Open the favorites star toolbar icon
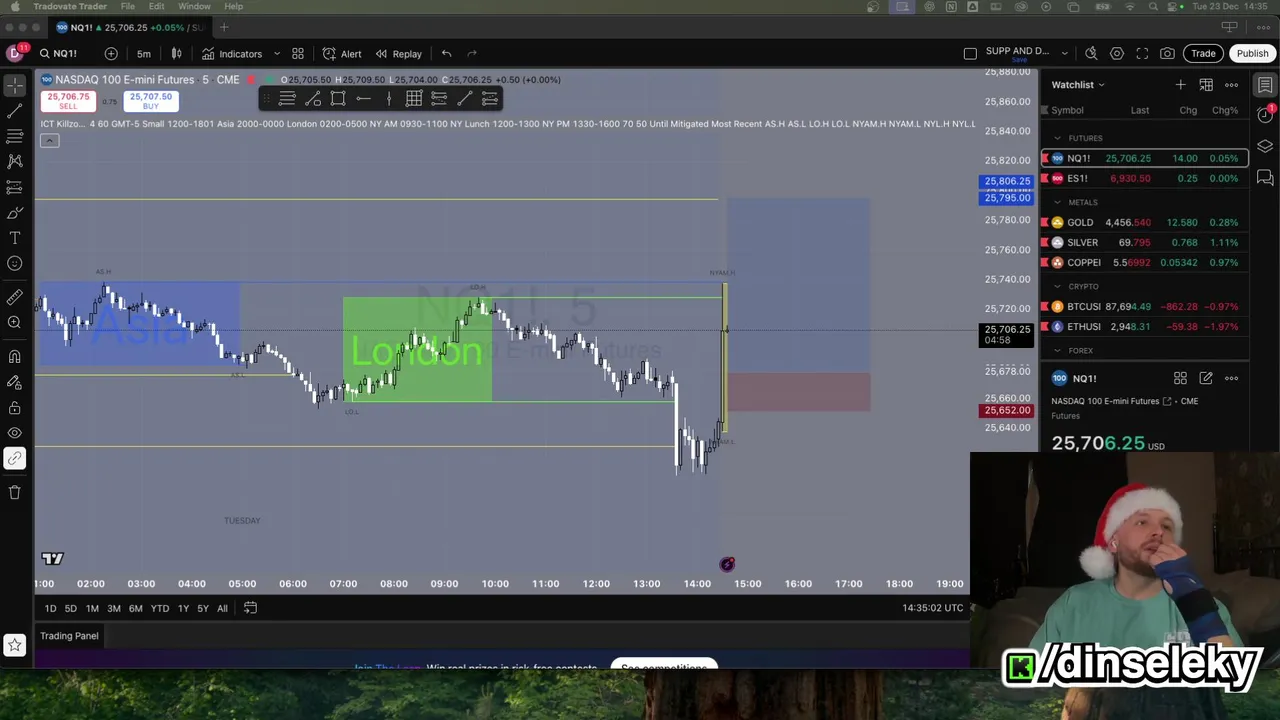 15,646
